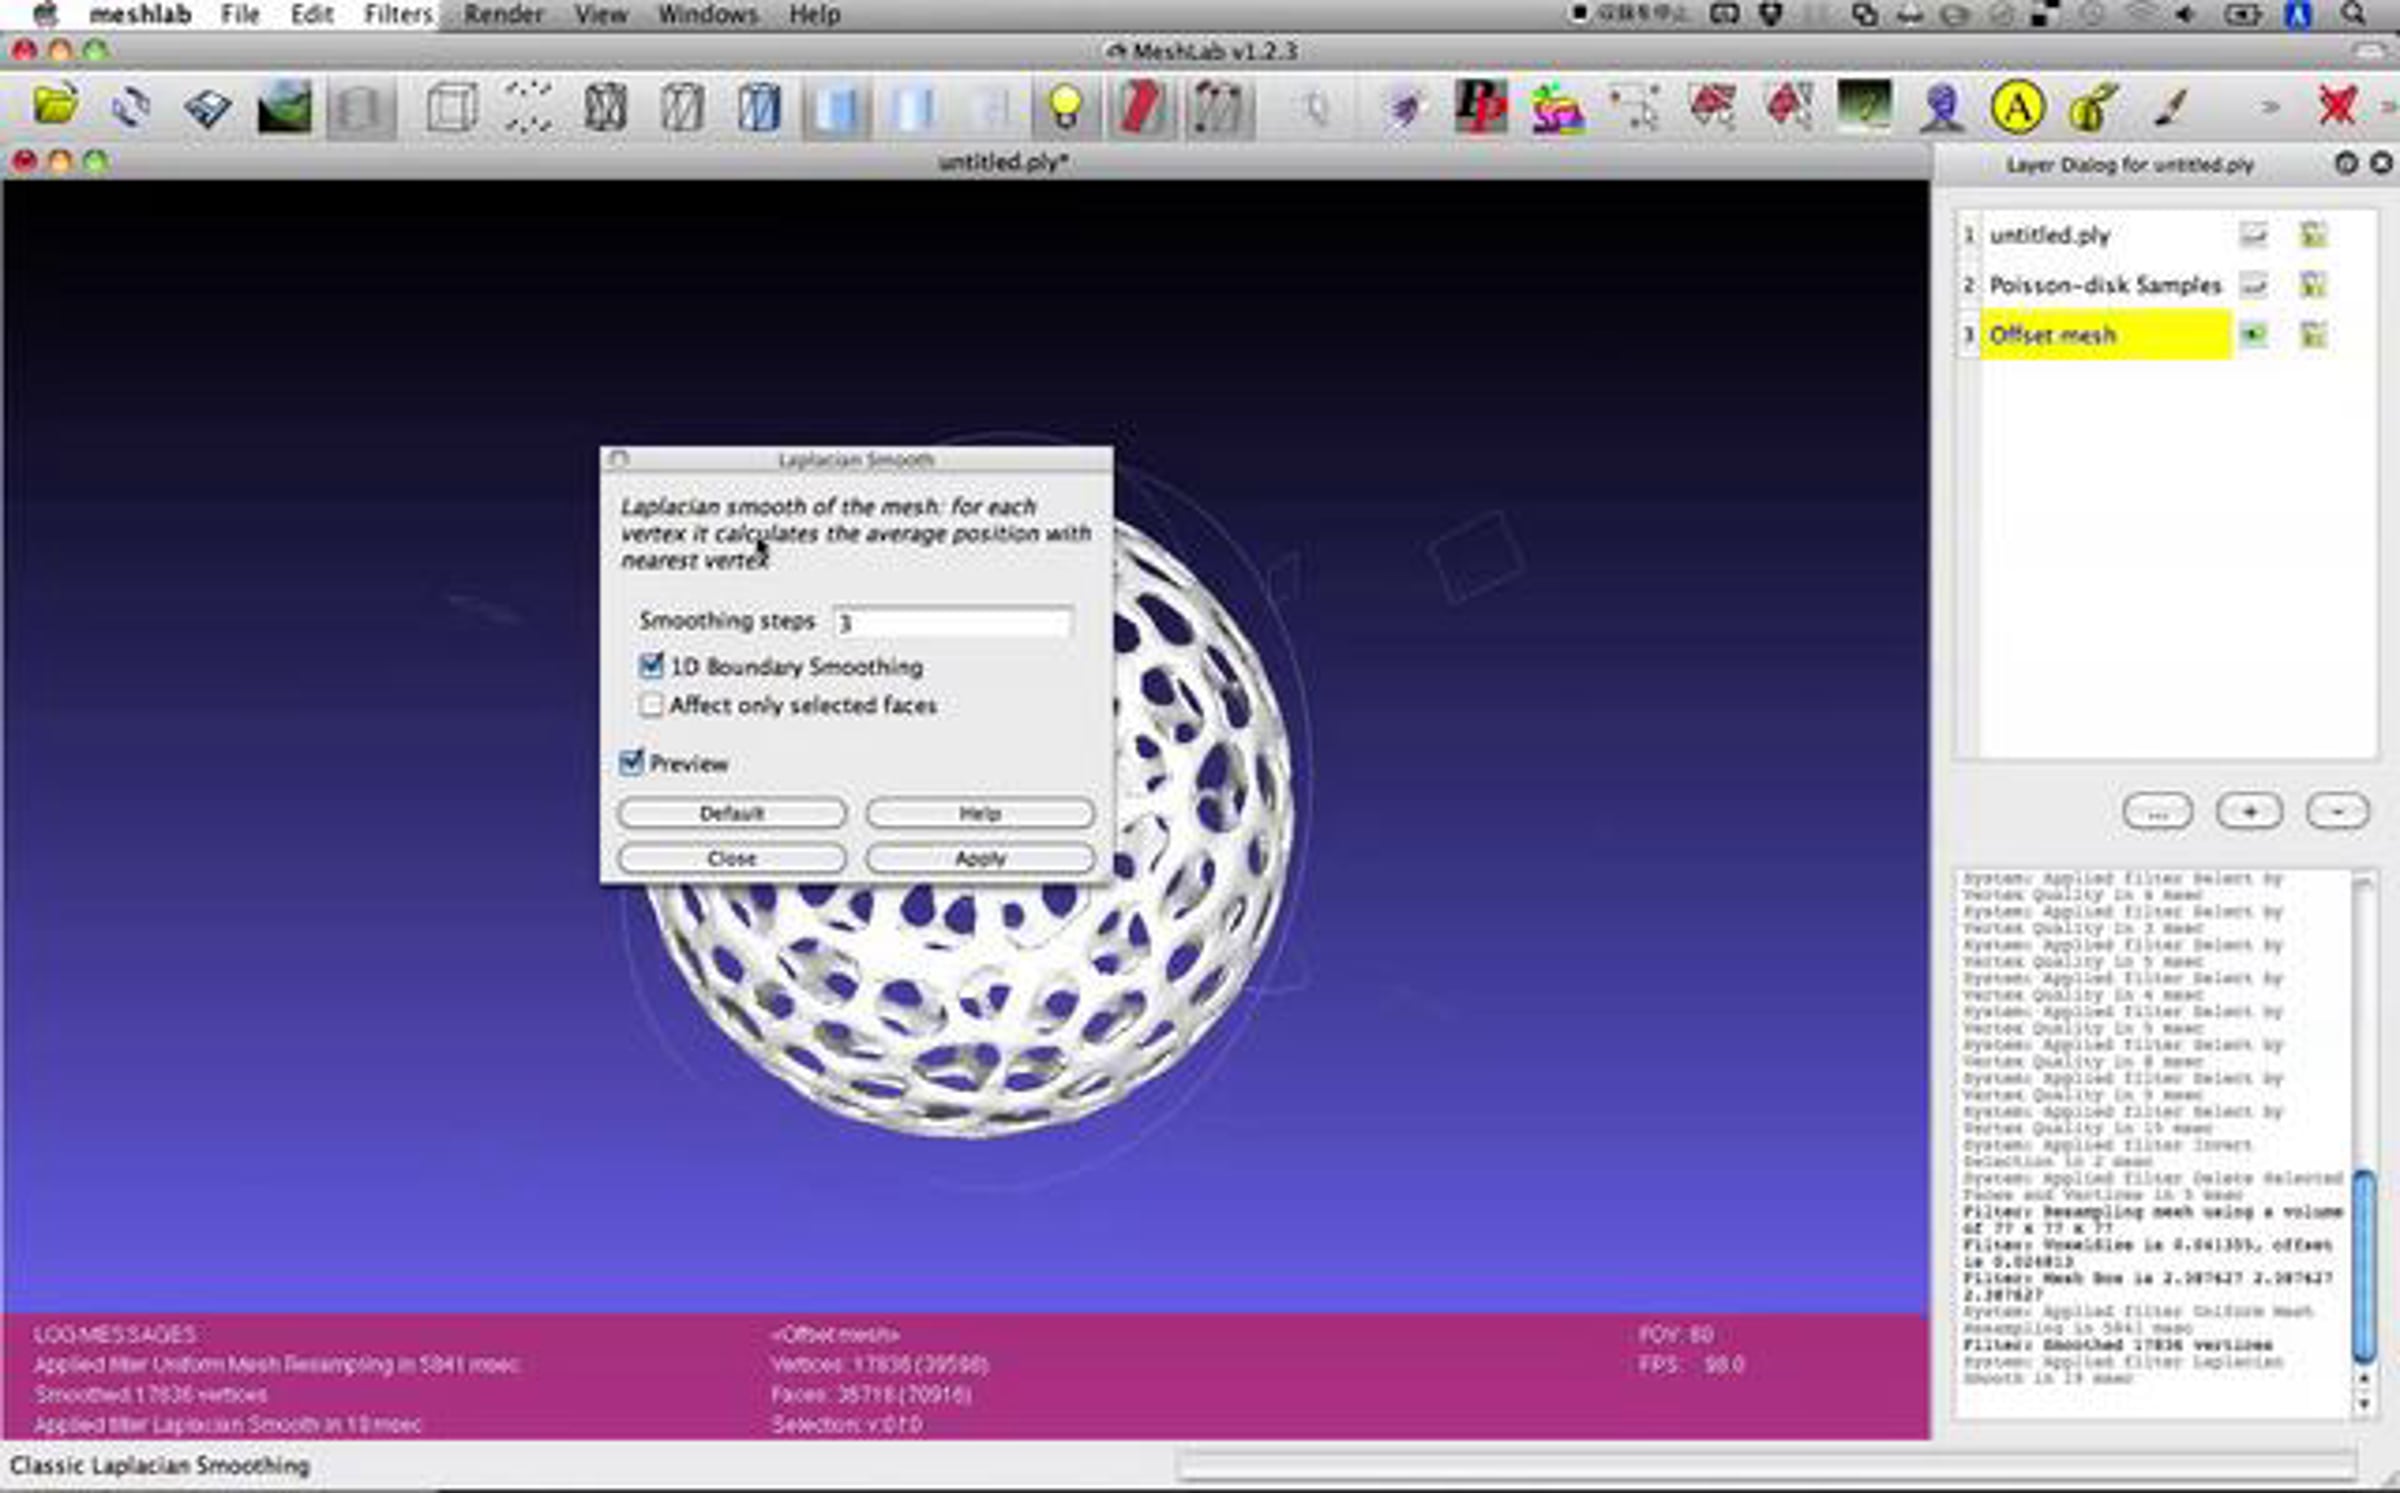
Task: Select the yellow circled A annotation tool
Action: tap(2017, 107)
